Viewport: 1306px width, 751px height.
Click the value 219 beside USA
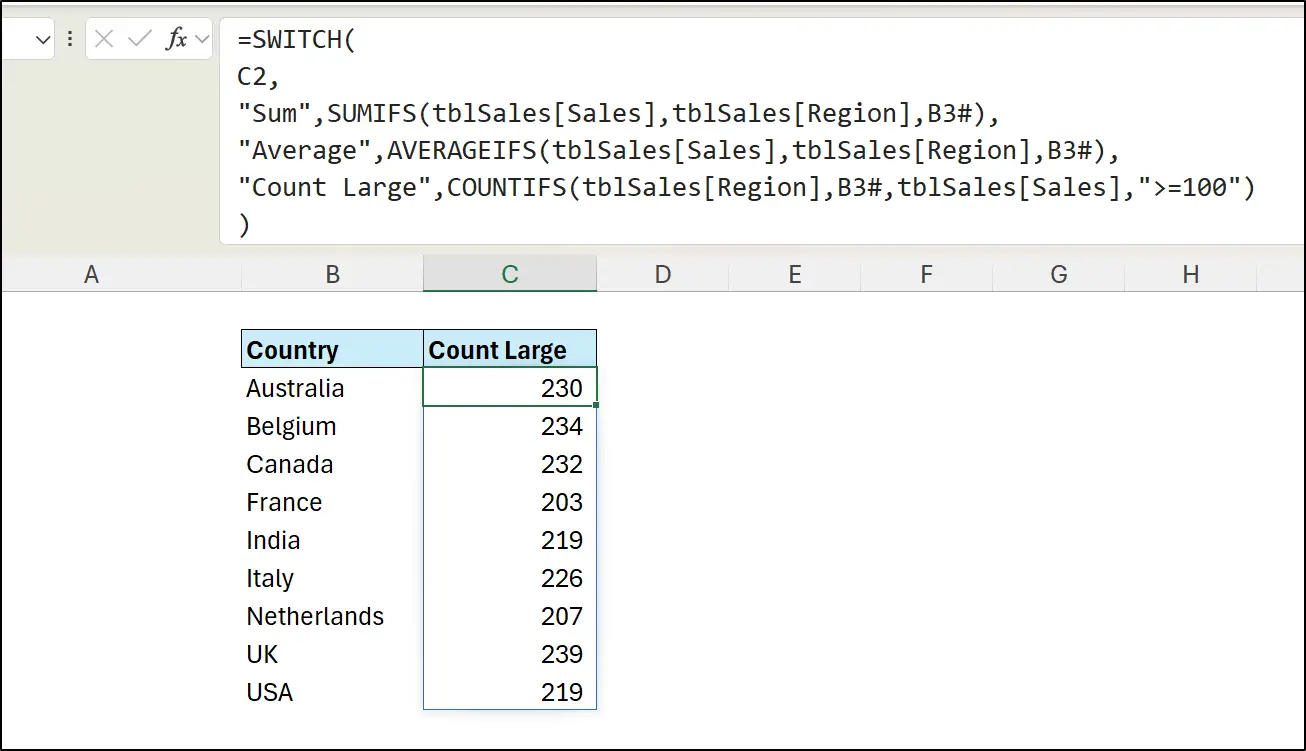tap(510, 692)
